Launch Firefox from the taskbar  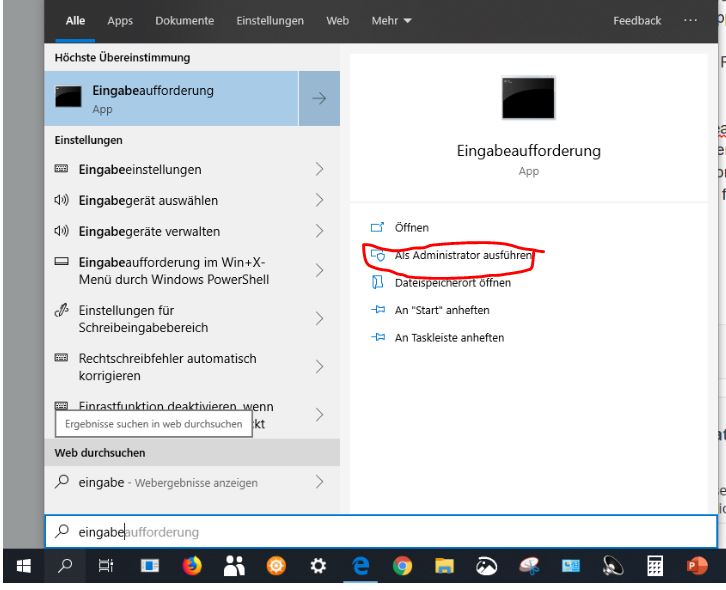coord(192,565)
